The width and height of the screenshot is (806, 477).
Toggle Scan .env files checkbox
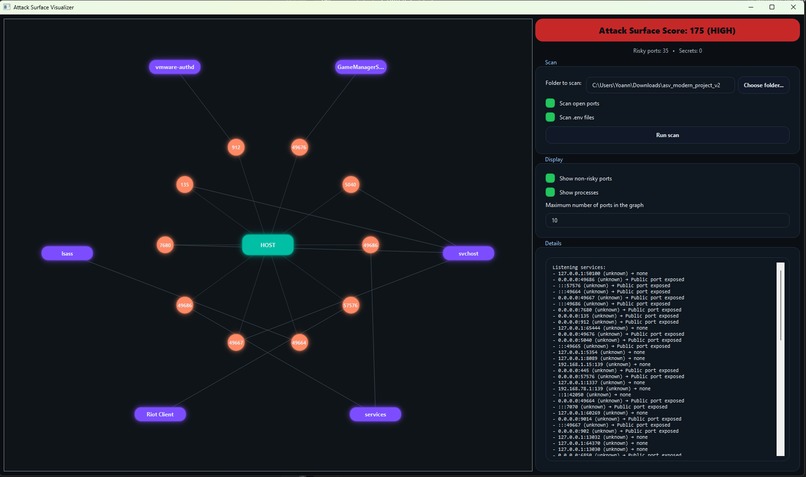[550, 117]
